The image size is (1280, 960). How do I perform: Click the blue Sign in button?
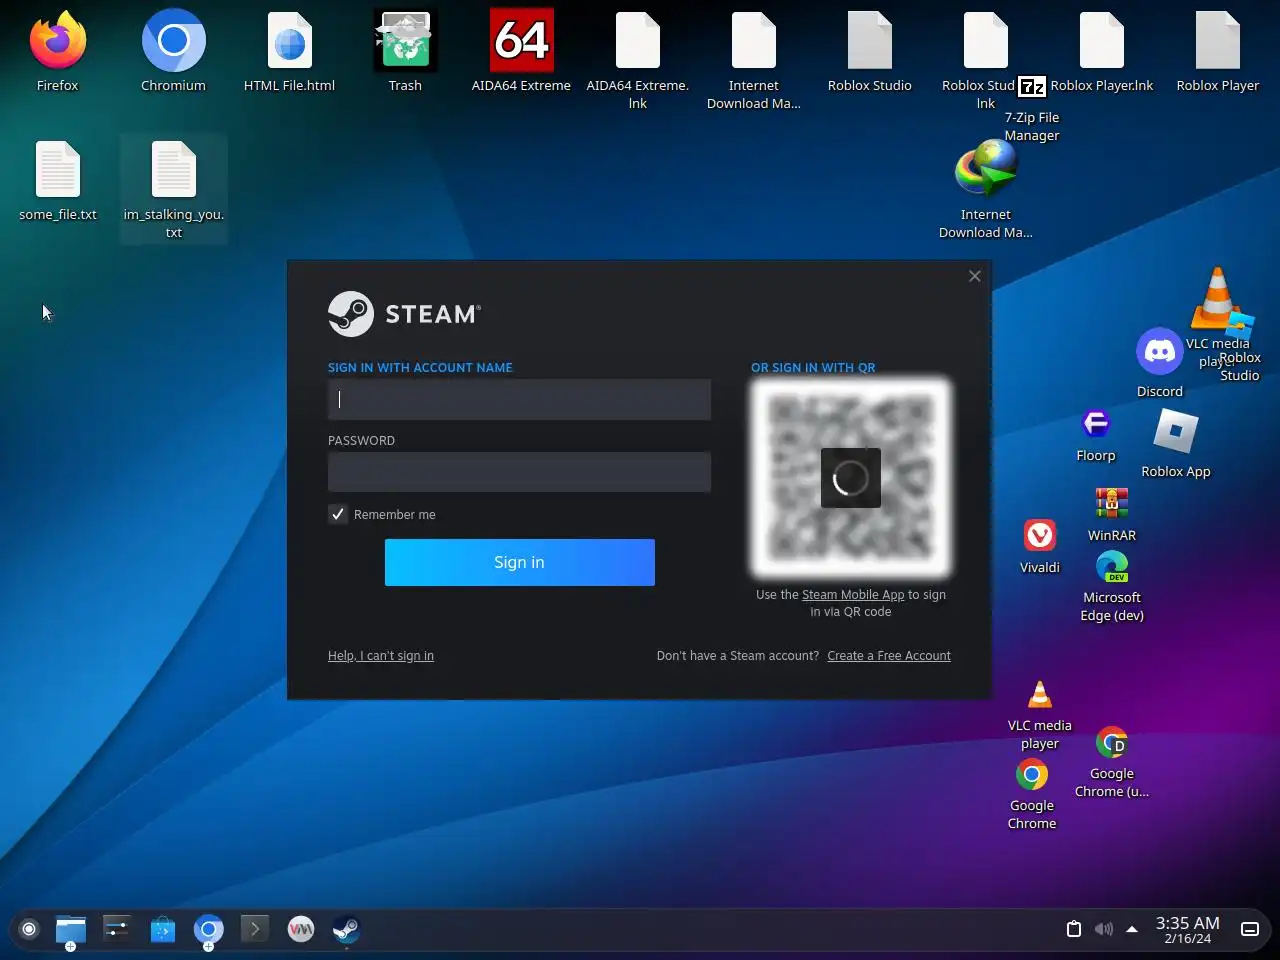520,562
